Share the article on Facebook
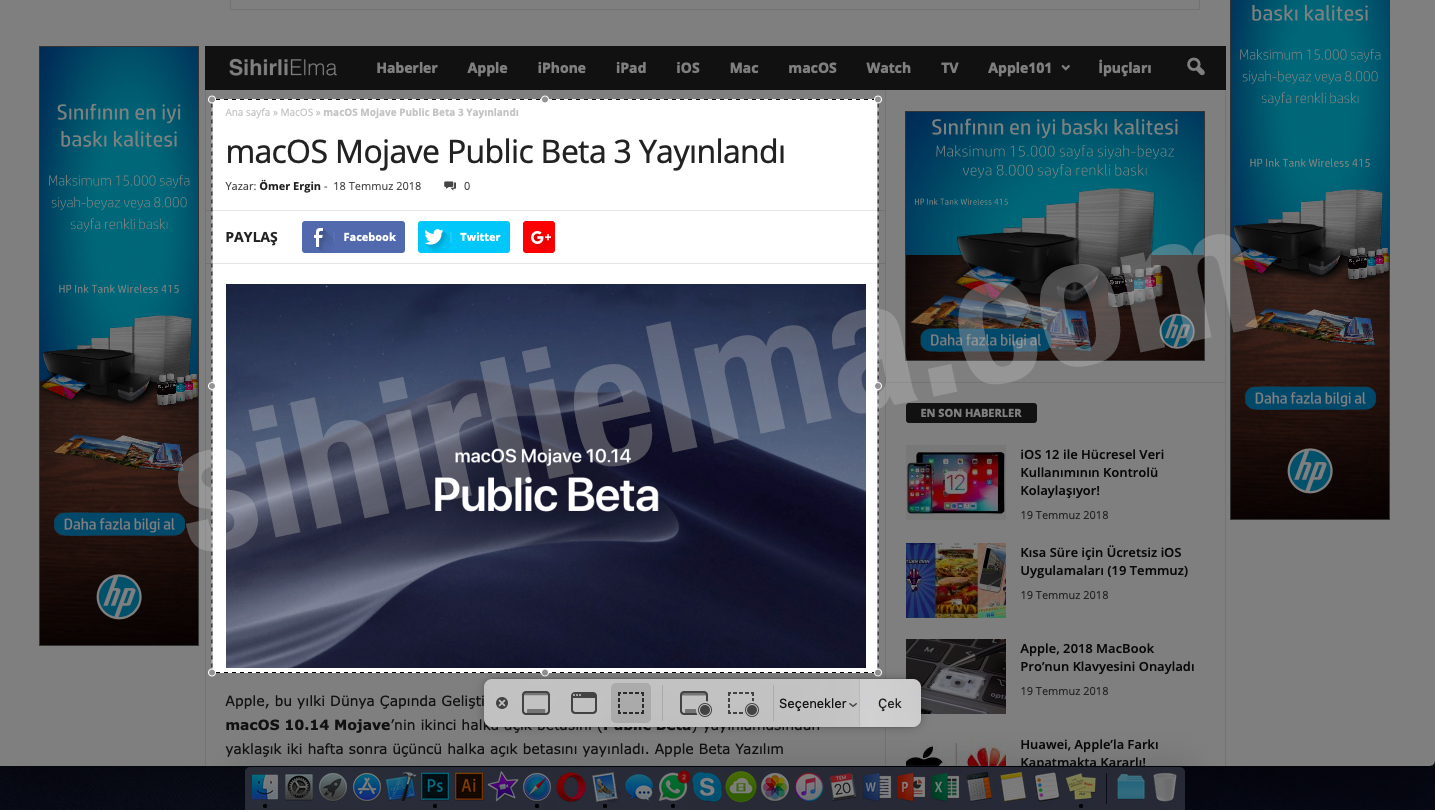Image resolution: width=1435 pixels, height=810 pixels. pos(353,237)
